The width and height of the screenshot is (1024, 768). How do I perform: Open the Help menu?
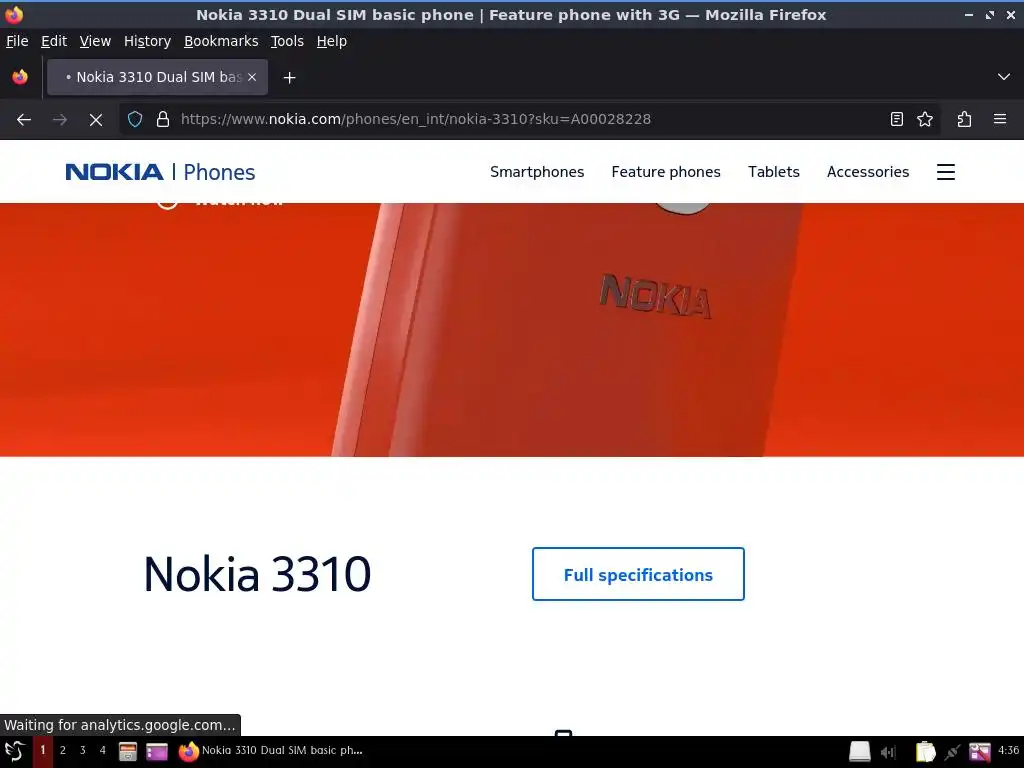pyautogui.click(x=332, y=41)
